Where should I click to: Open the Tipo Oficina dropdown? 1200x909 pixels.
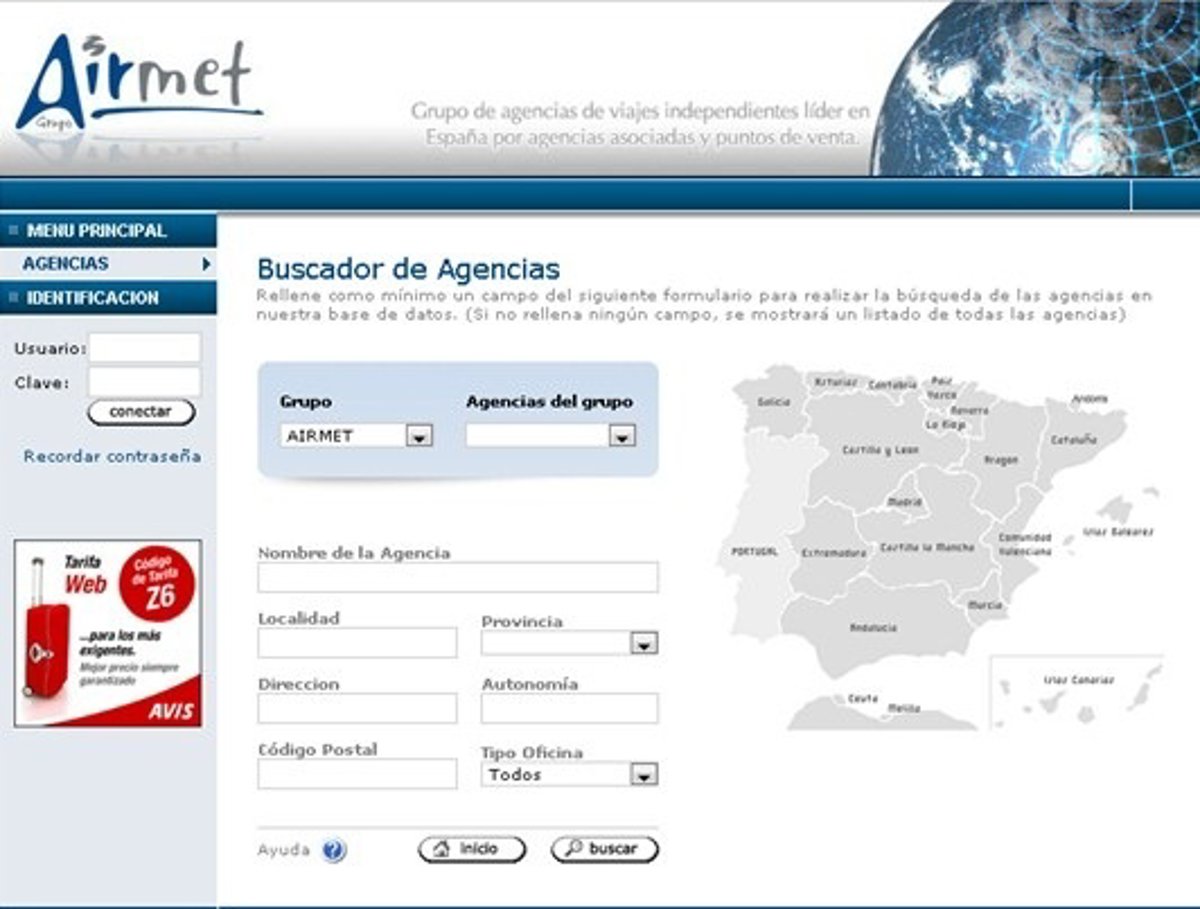click(569, 775)
